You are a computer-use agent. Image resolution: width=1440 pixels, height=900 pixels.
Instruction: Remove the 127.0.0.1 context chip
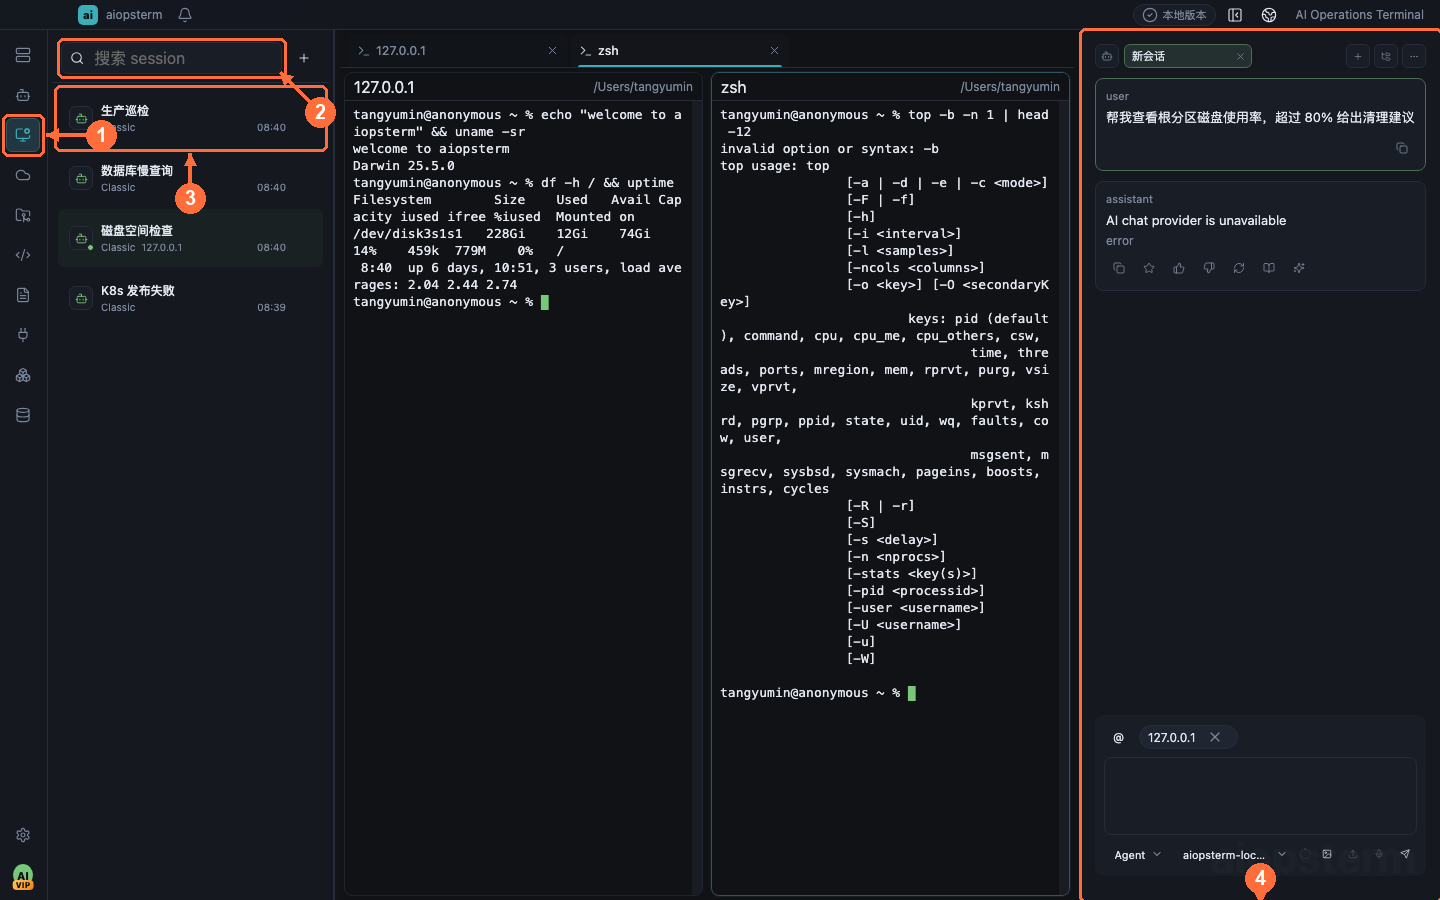pyautogui.click(x=1215, y=737)
